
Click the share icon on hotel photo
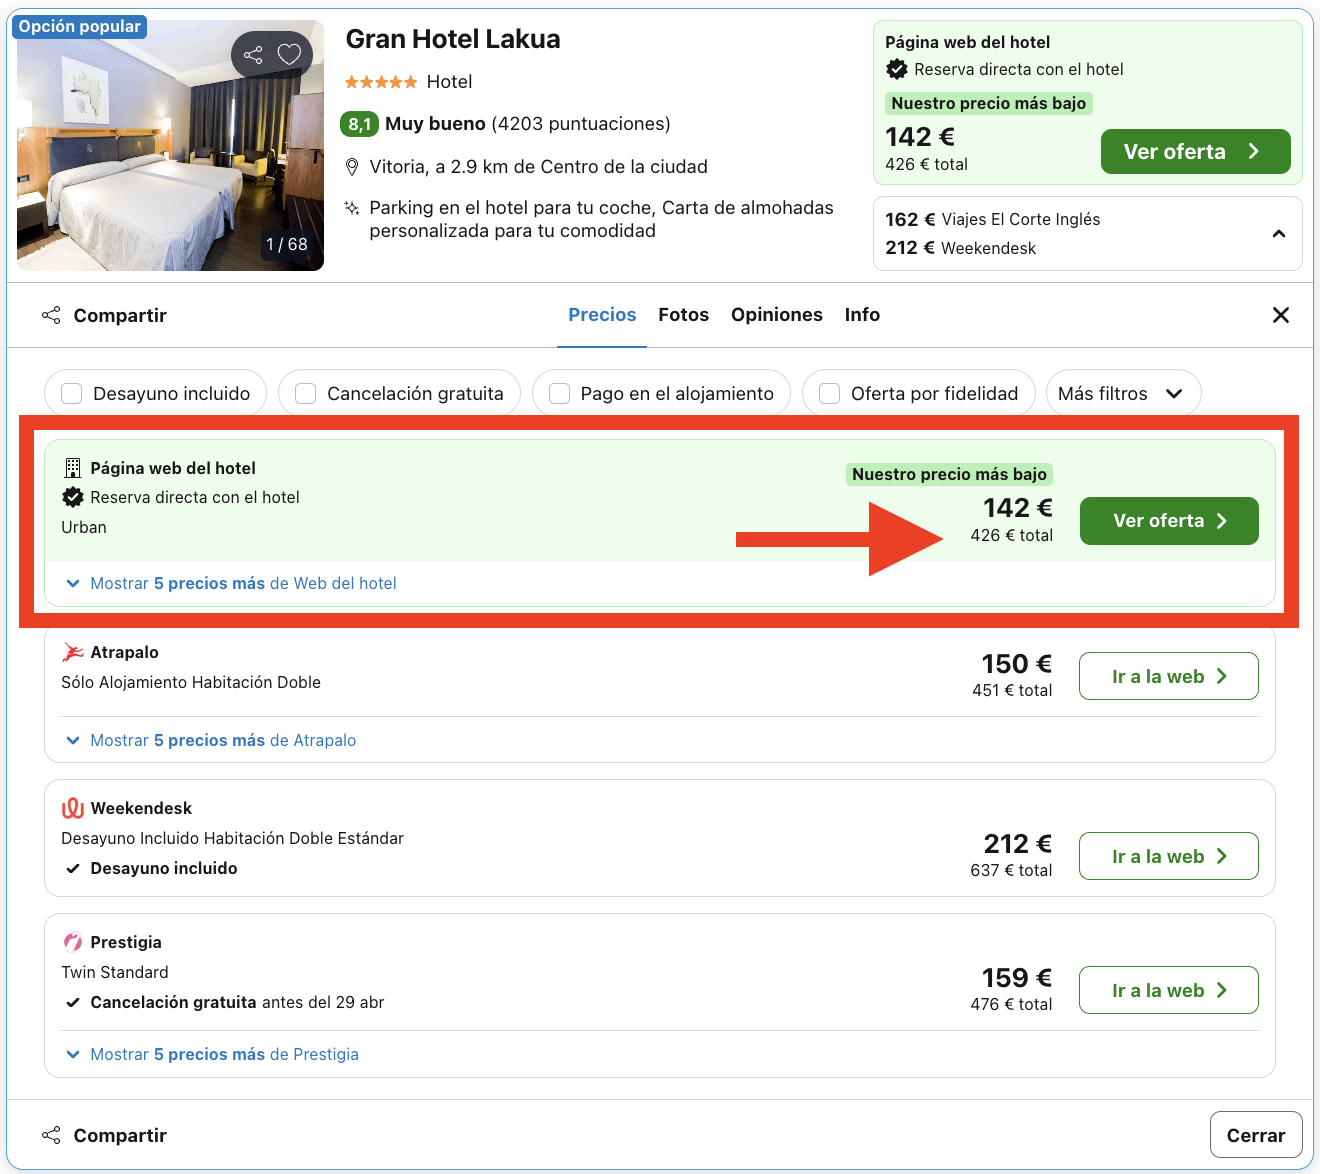[x=253, y=55]
